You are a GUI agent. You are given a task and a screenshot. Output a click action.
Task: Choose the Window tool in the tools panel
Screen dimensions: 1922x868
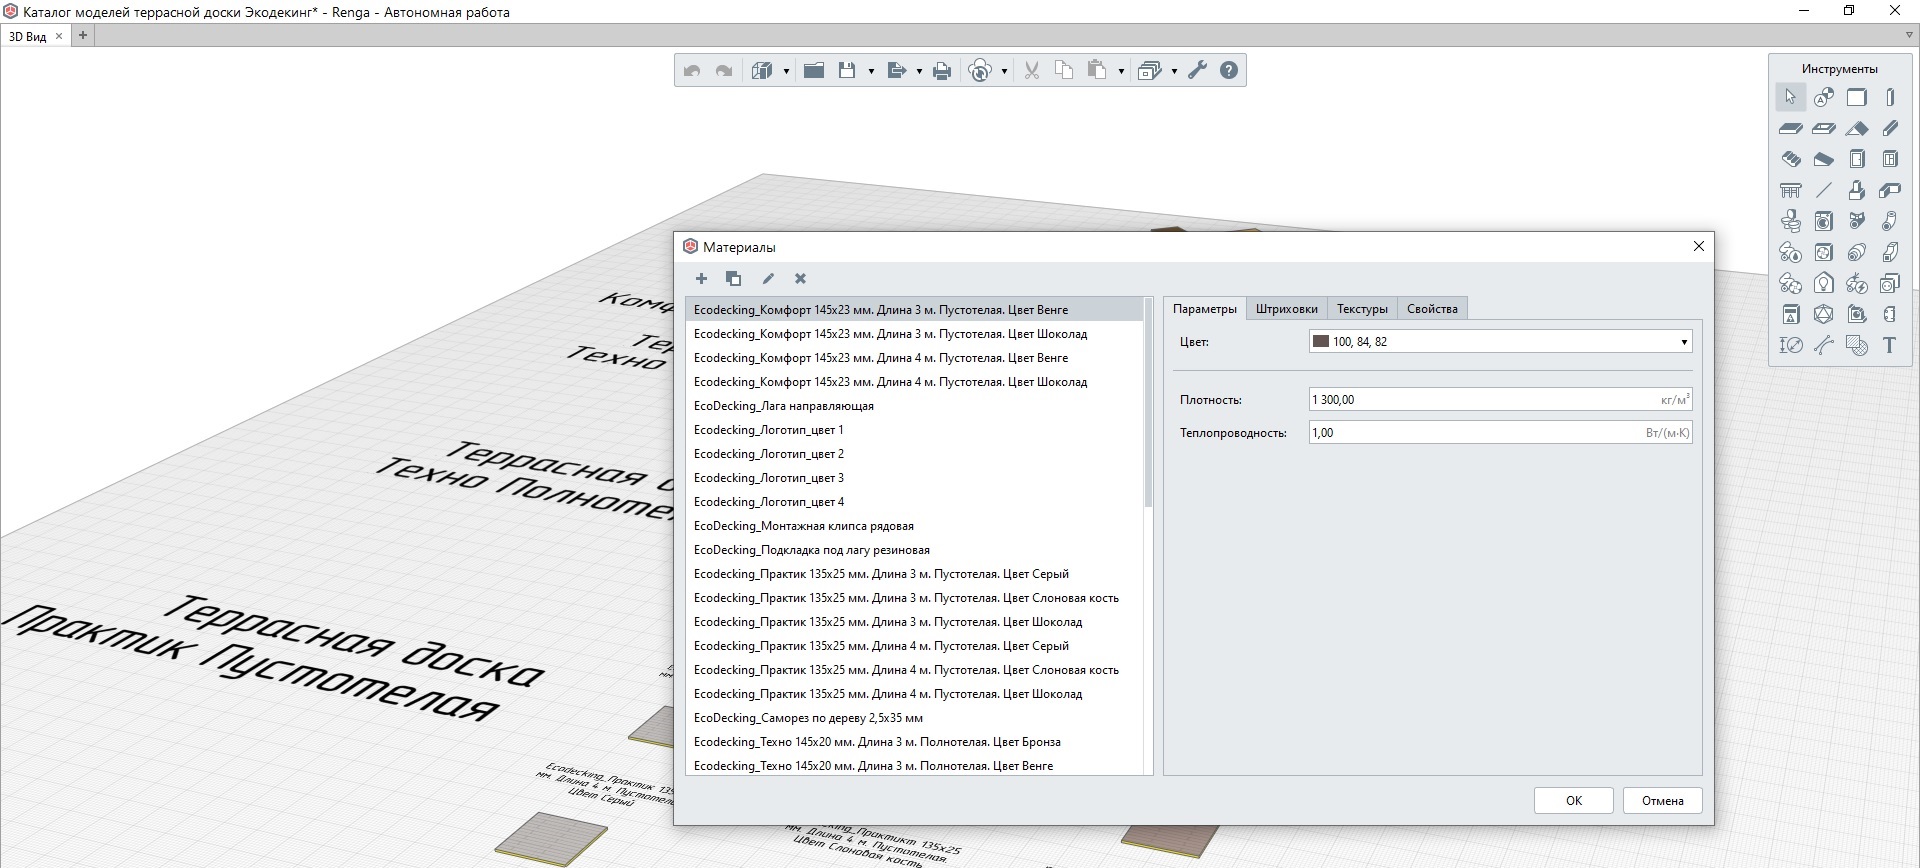click(1890, 159)
